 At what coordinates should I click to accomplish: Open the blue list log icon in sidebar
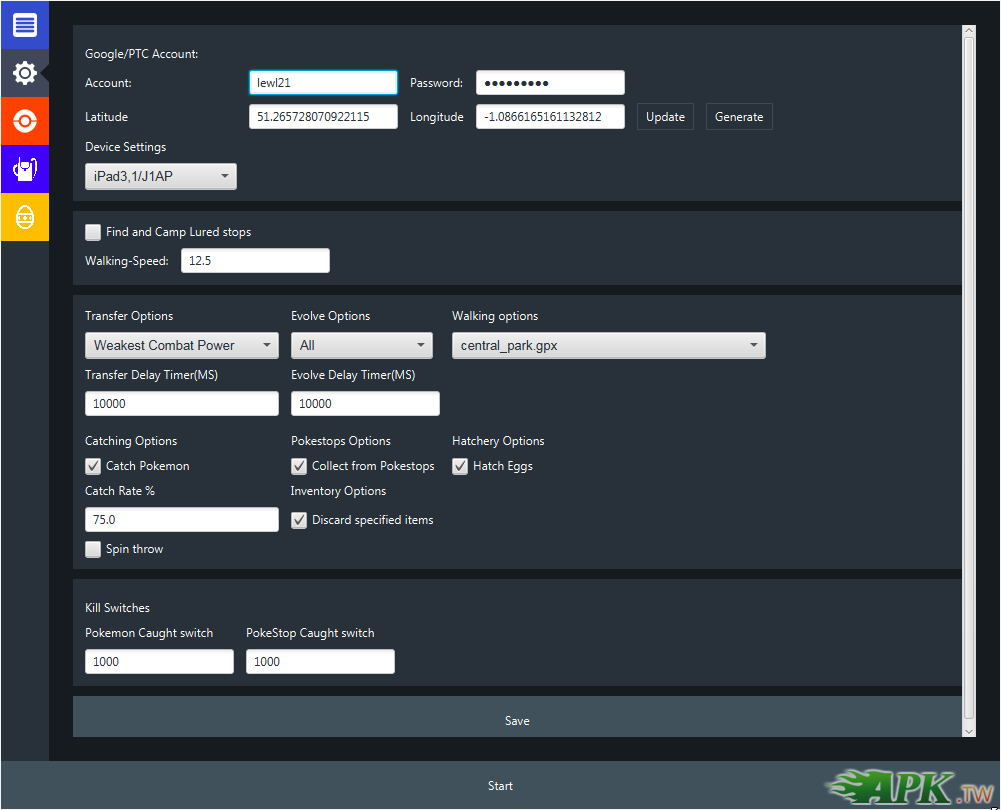pos(24,25)
